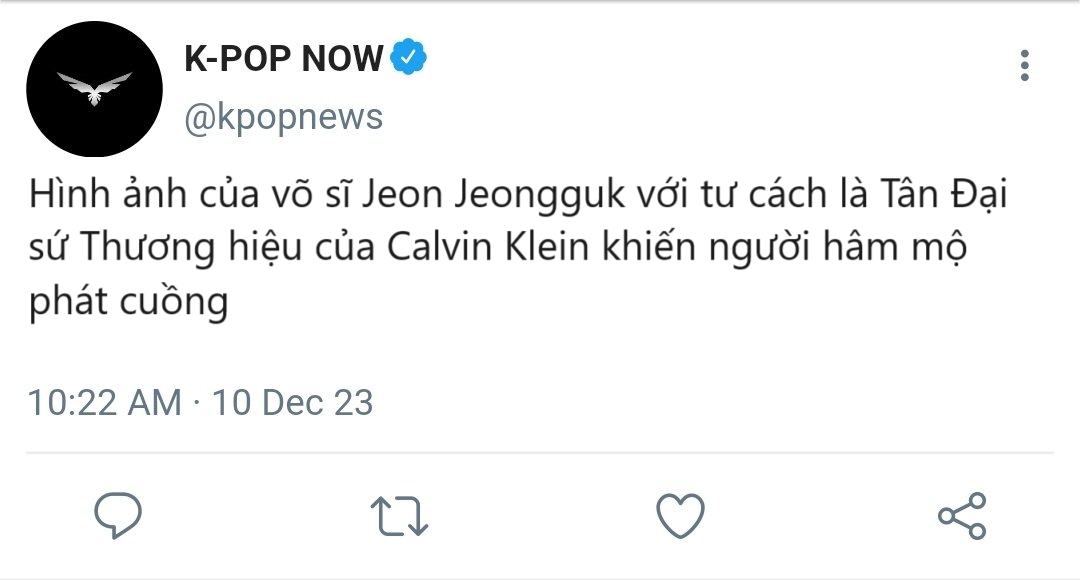Open the K-POP NOW profile picture
Image resolution: width=1080 pixels, height=580 pixels.
coord(94,89)
